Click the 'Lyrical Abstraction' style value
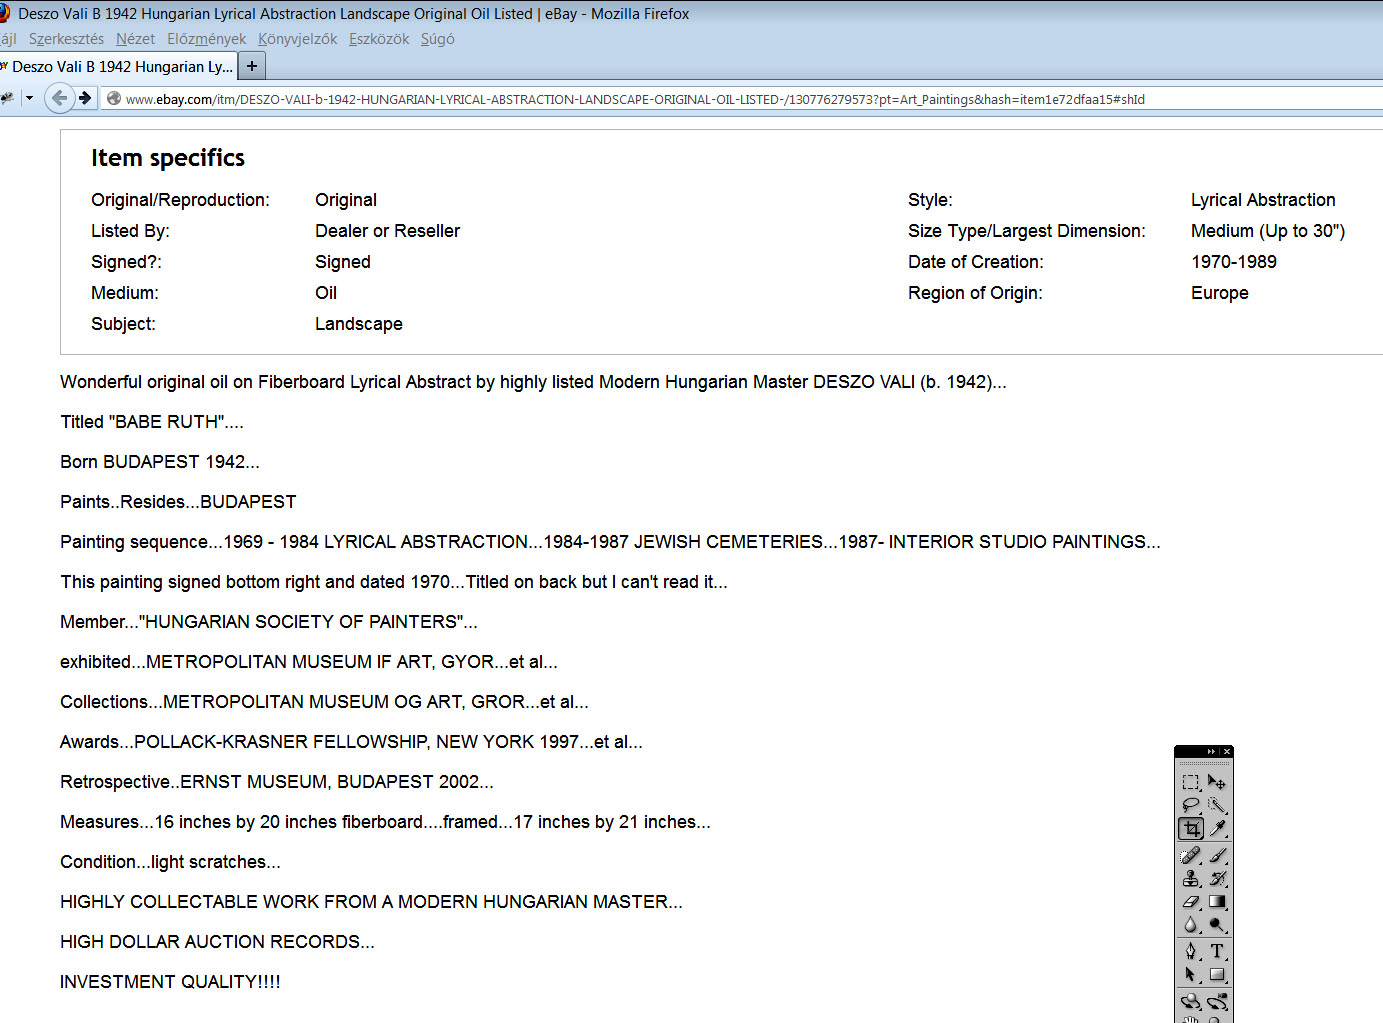1383x1023 pixels. click(1263, 200)
